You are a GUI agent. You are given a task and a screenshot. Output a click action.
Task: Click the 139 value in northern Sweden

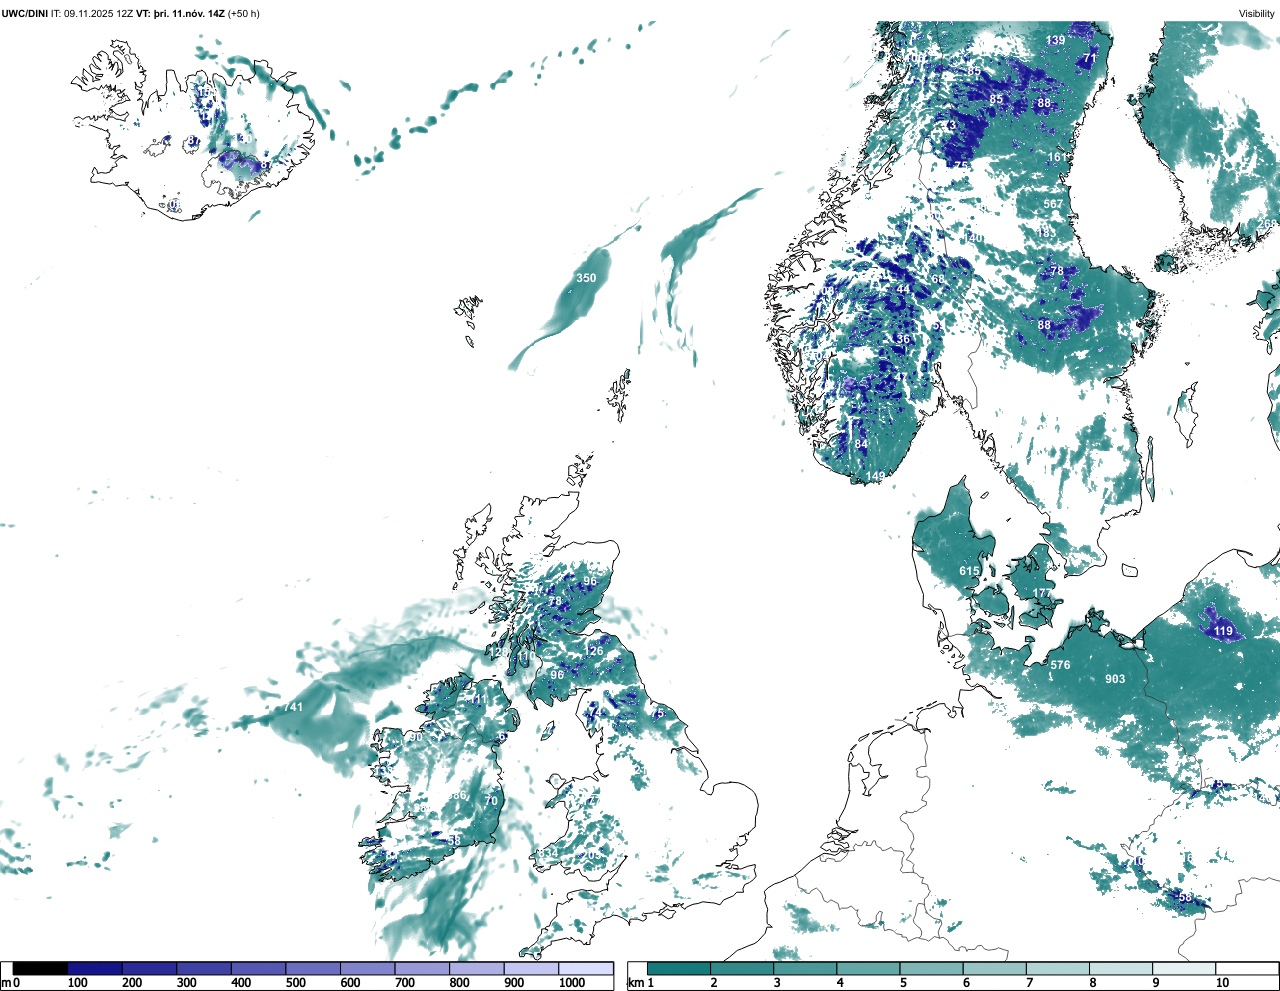(x=1056, y=41)
